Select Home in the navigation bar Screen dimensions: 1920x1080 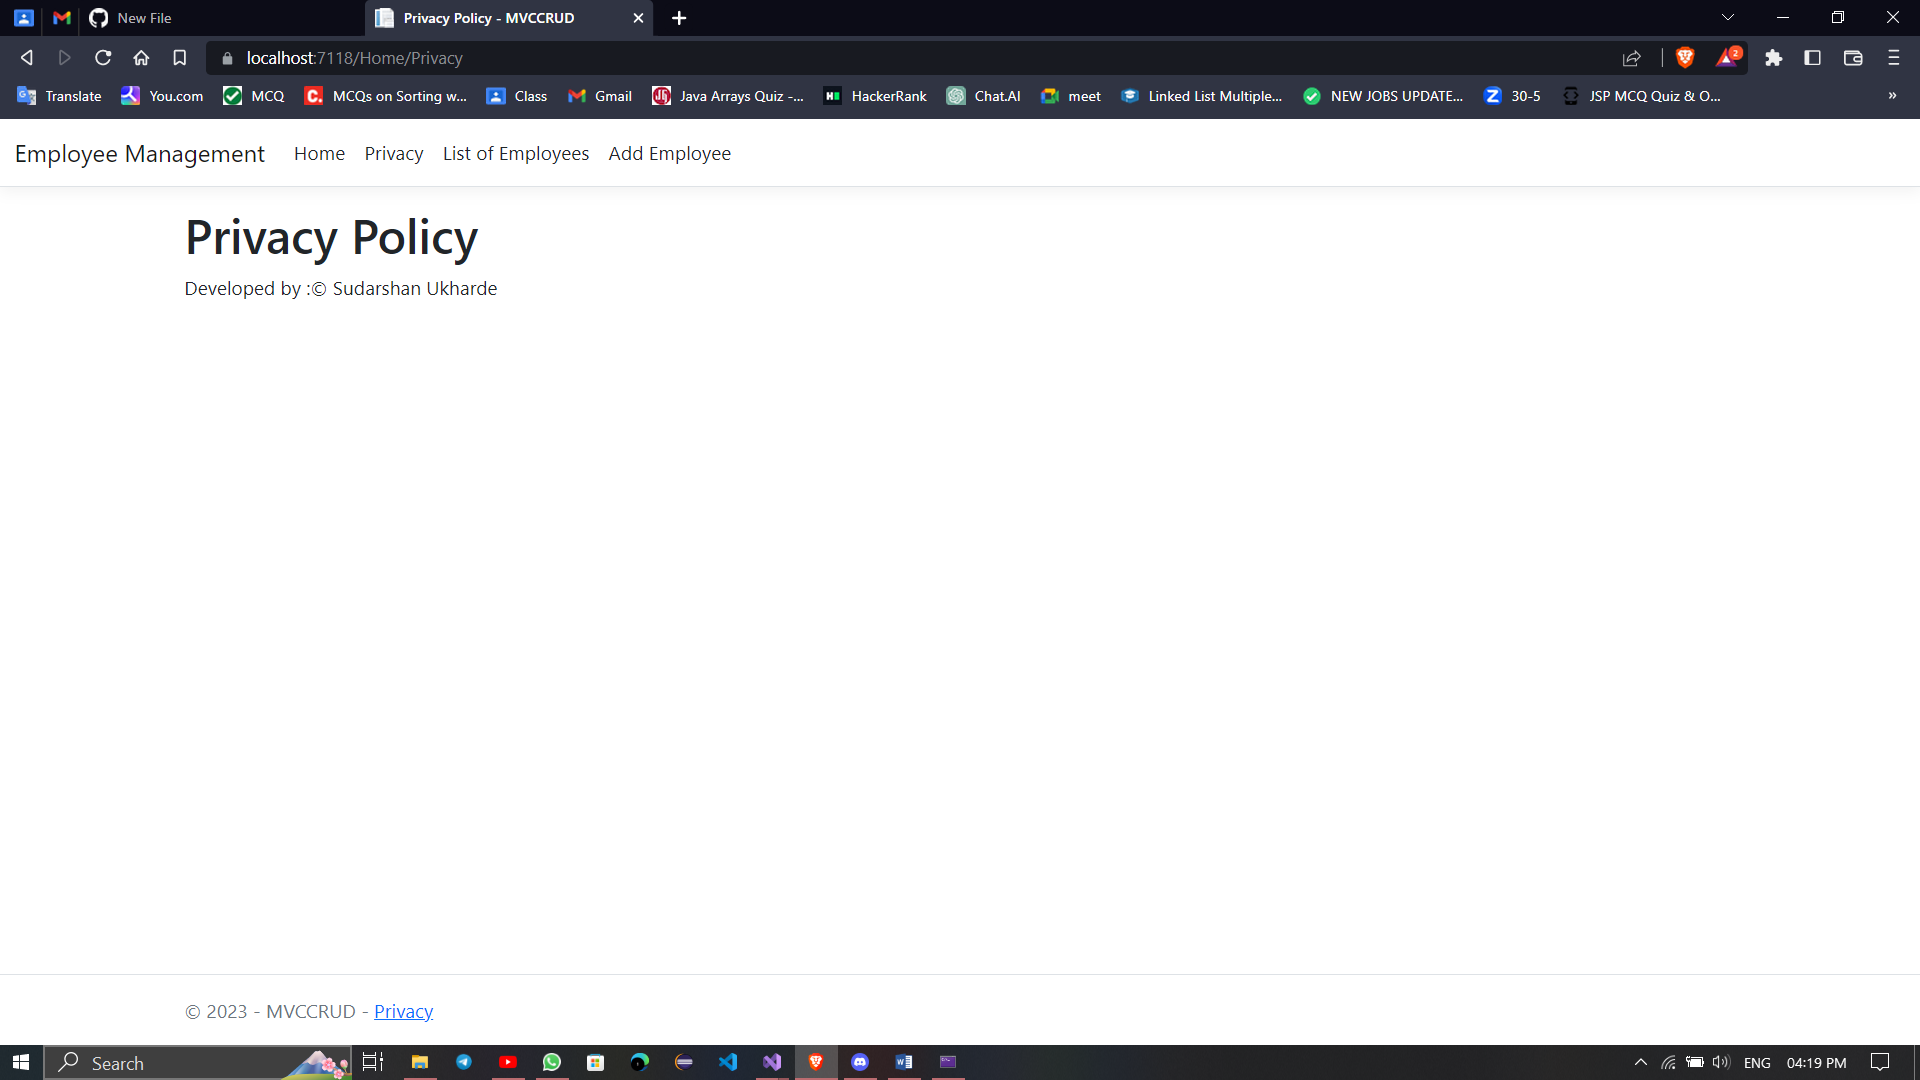(x=319, y=153)
